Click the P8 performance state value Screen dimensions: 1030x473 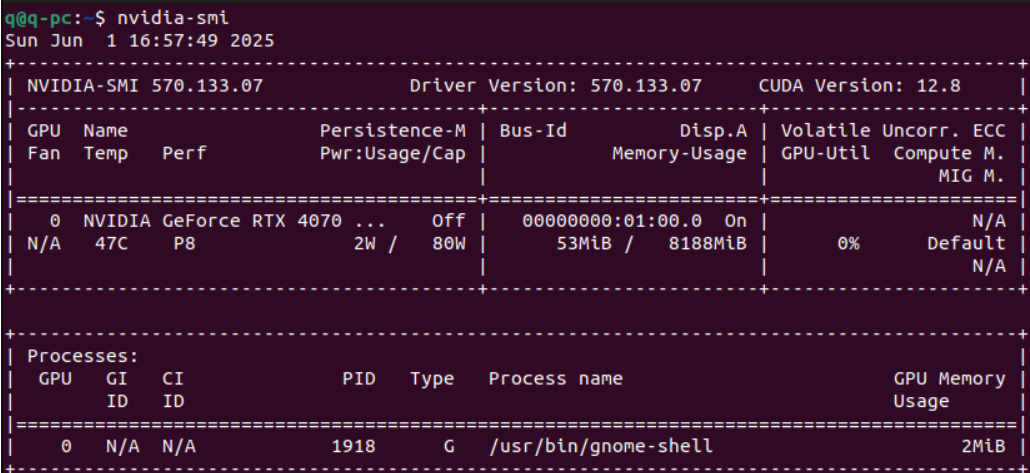tap(184, 243)
